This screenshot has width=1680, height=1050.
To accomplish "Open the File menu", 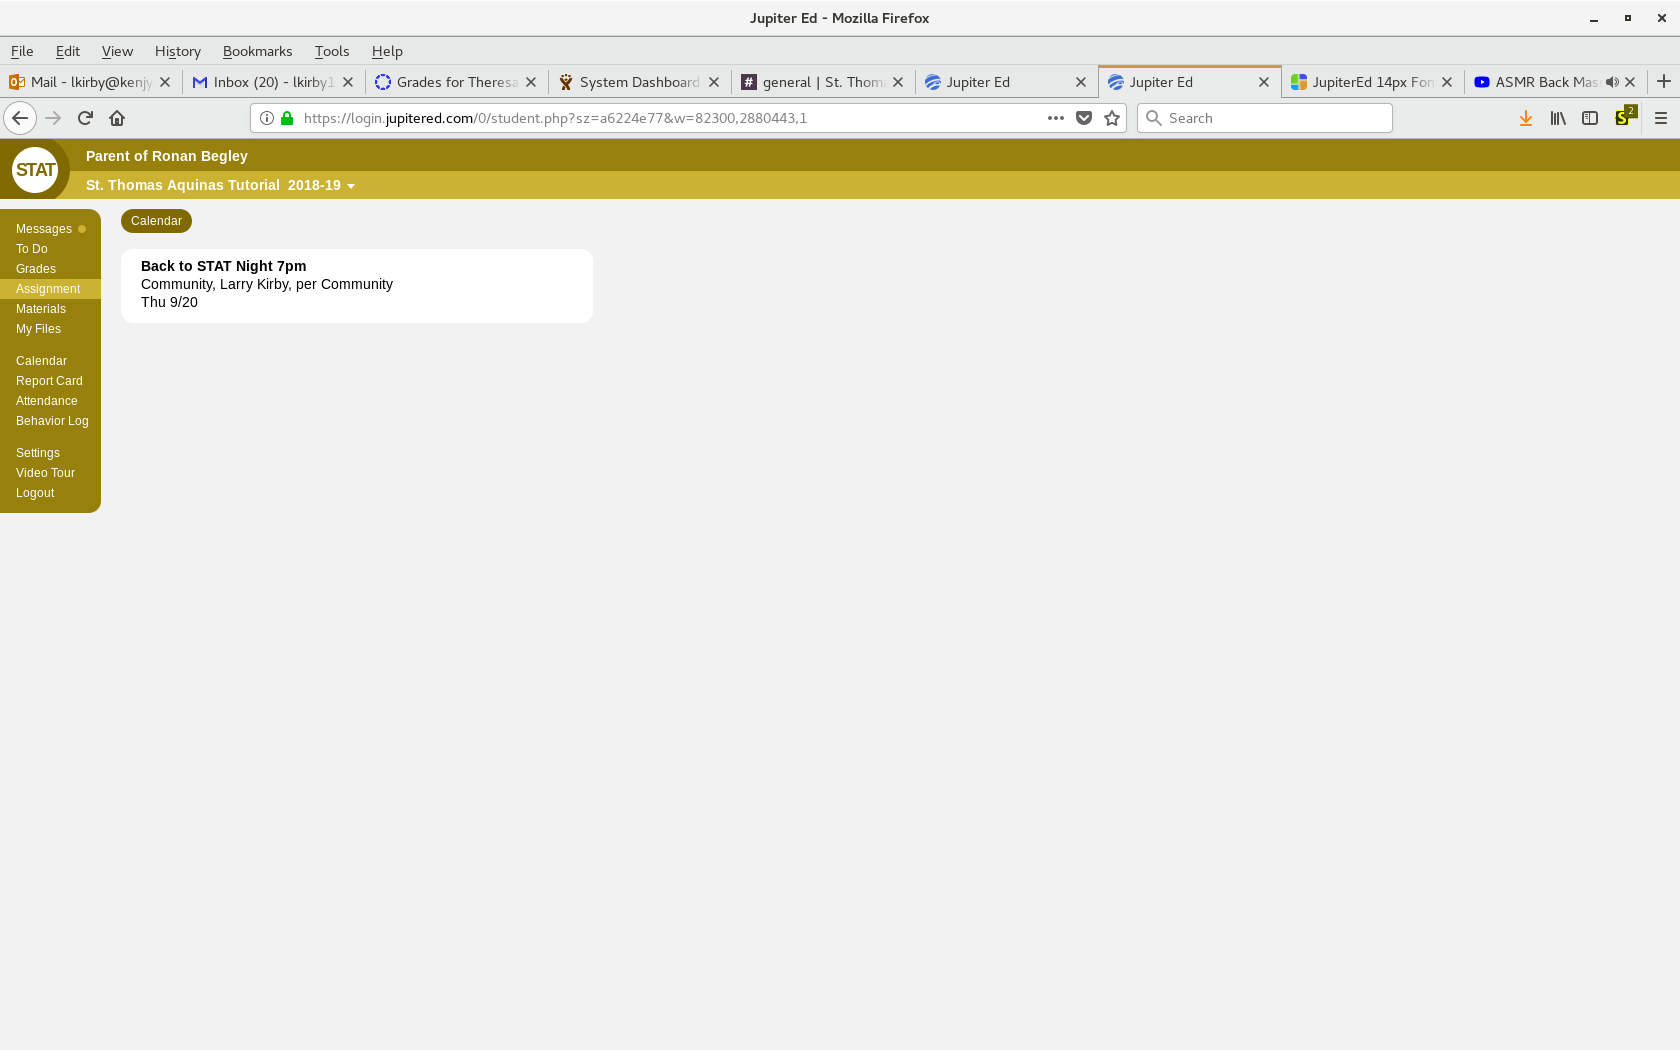I will 22,51.
